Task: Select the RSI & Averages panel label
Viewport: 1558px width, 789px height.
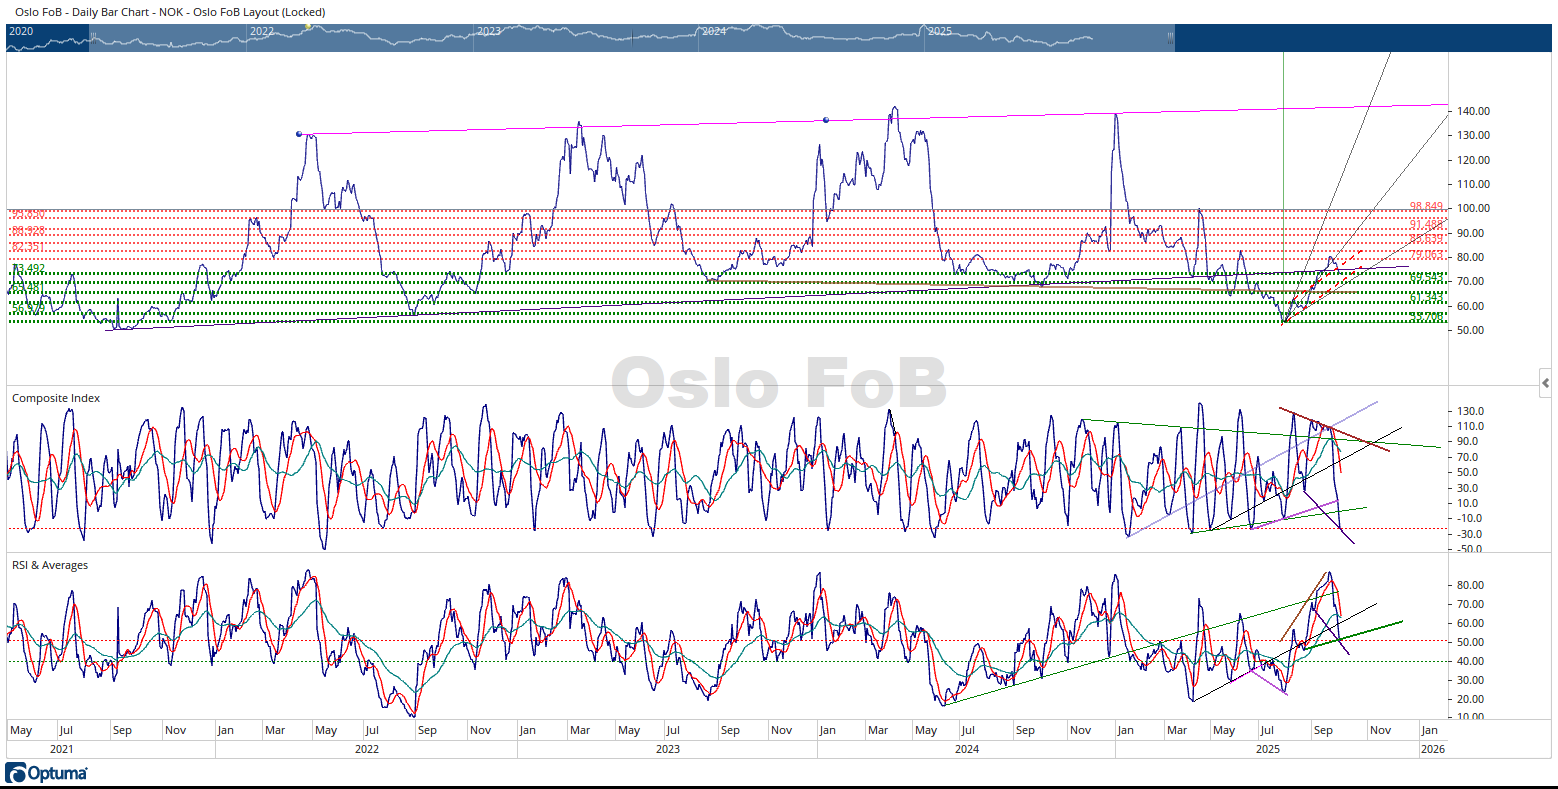Action: [x=50, y=565]
